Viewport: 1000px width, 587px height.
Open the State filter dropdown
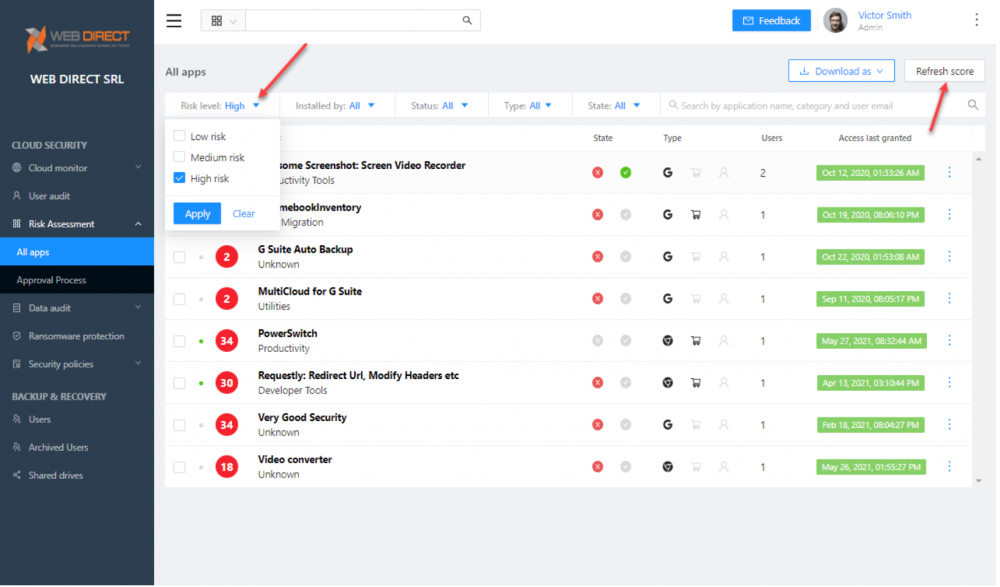point(615,106)
